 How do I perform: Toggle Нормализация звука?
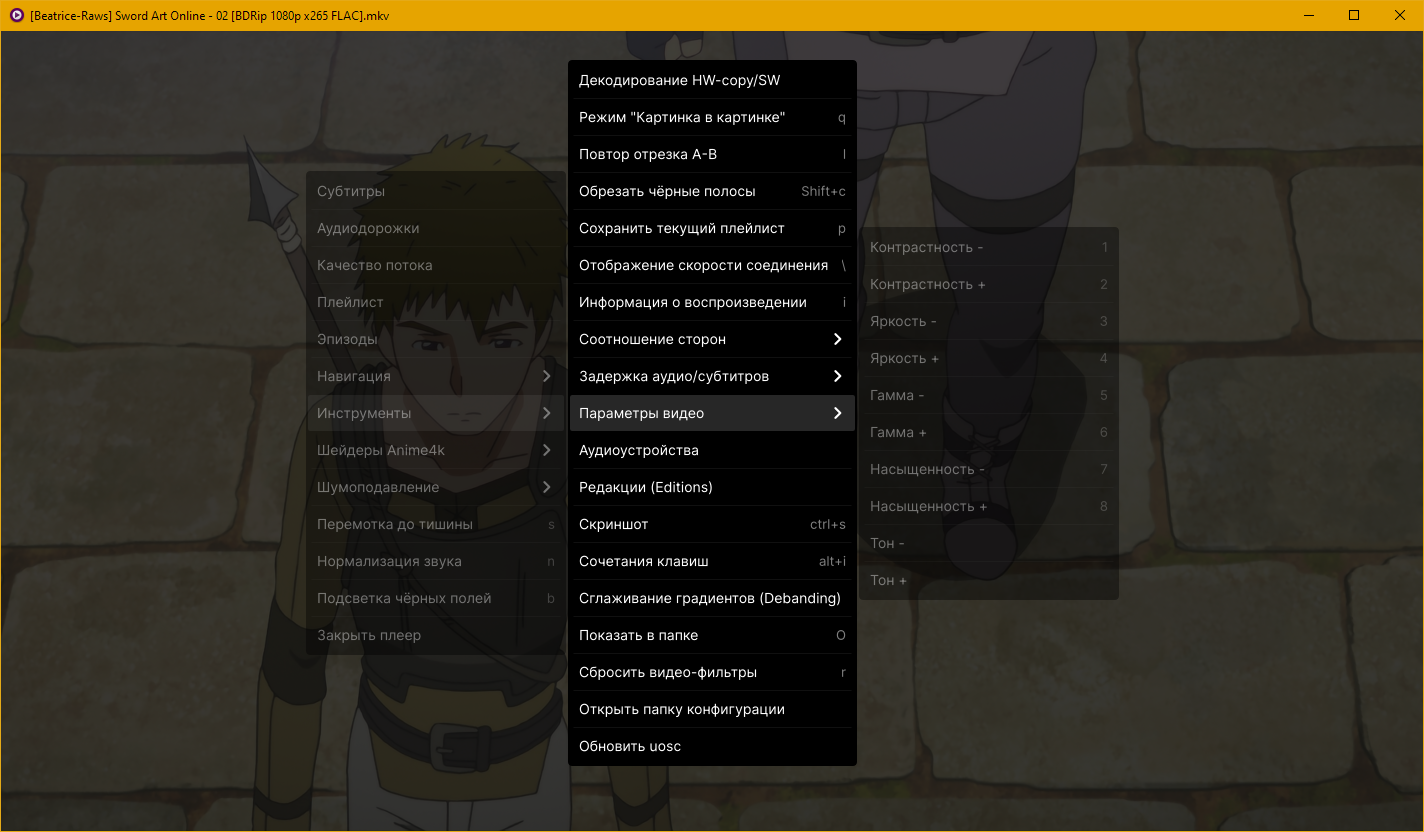point(436,561)
